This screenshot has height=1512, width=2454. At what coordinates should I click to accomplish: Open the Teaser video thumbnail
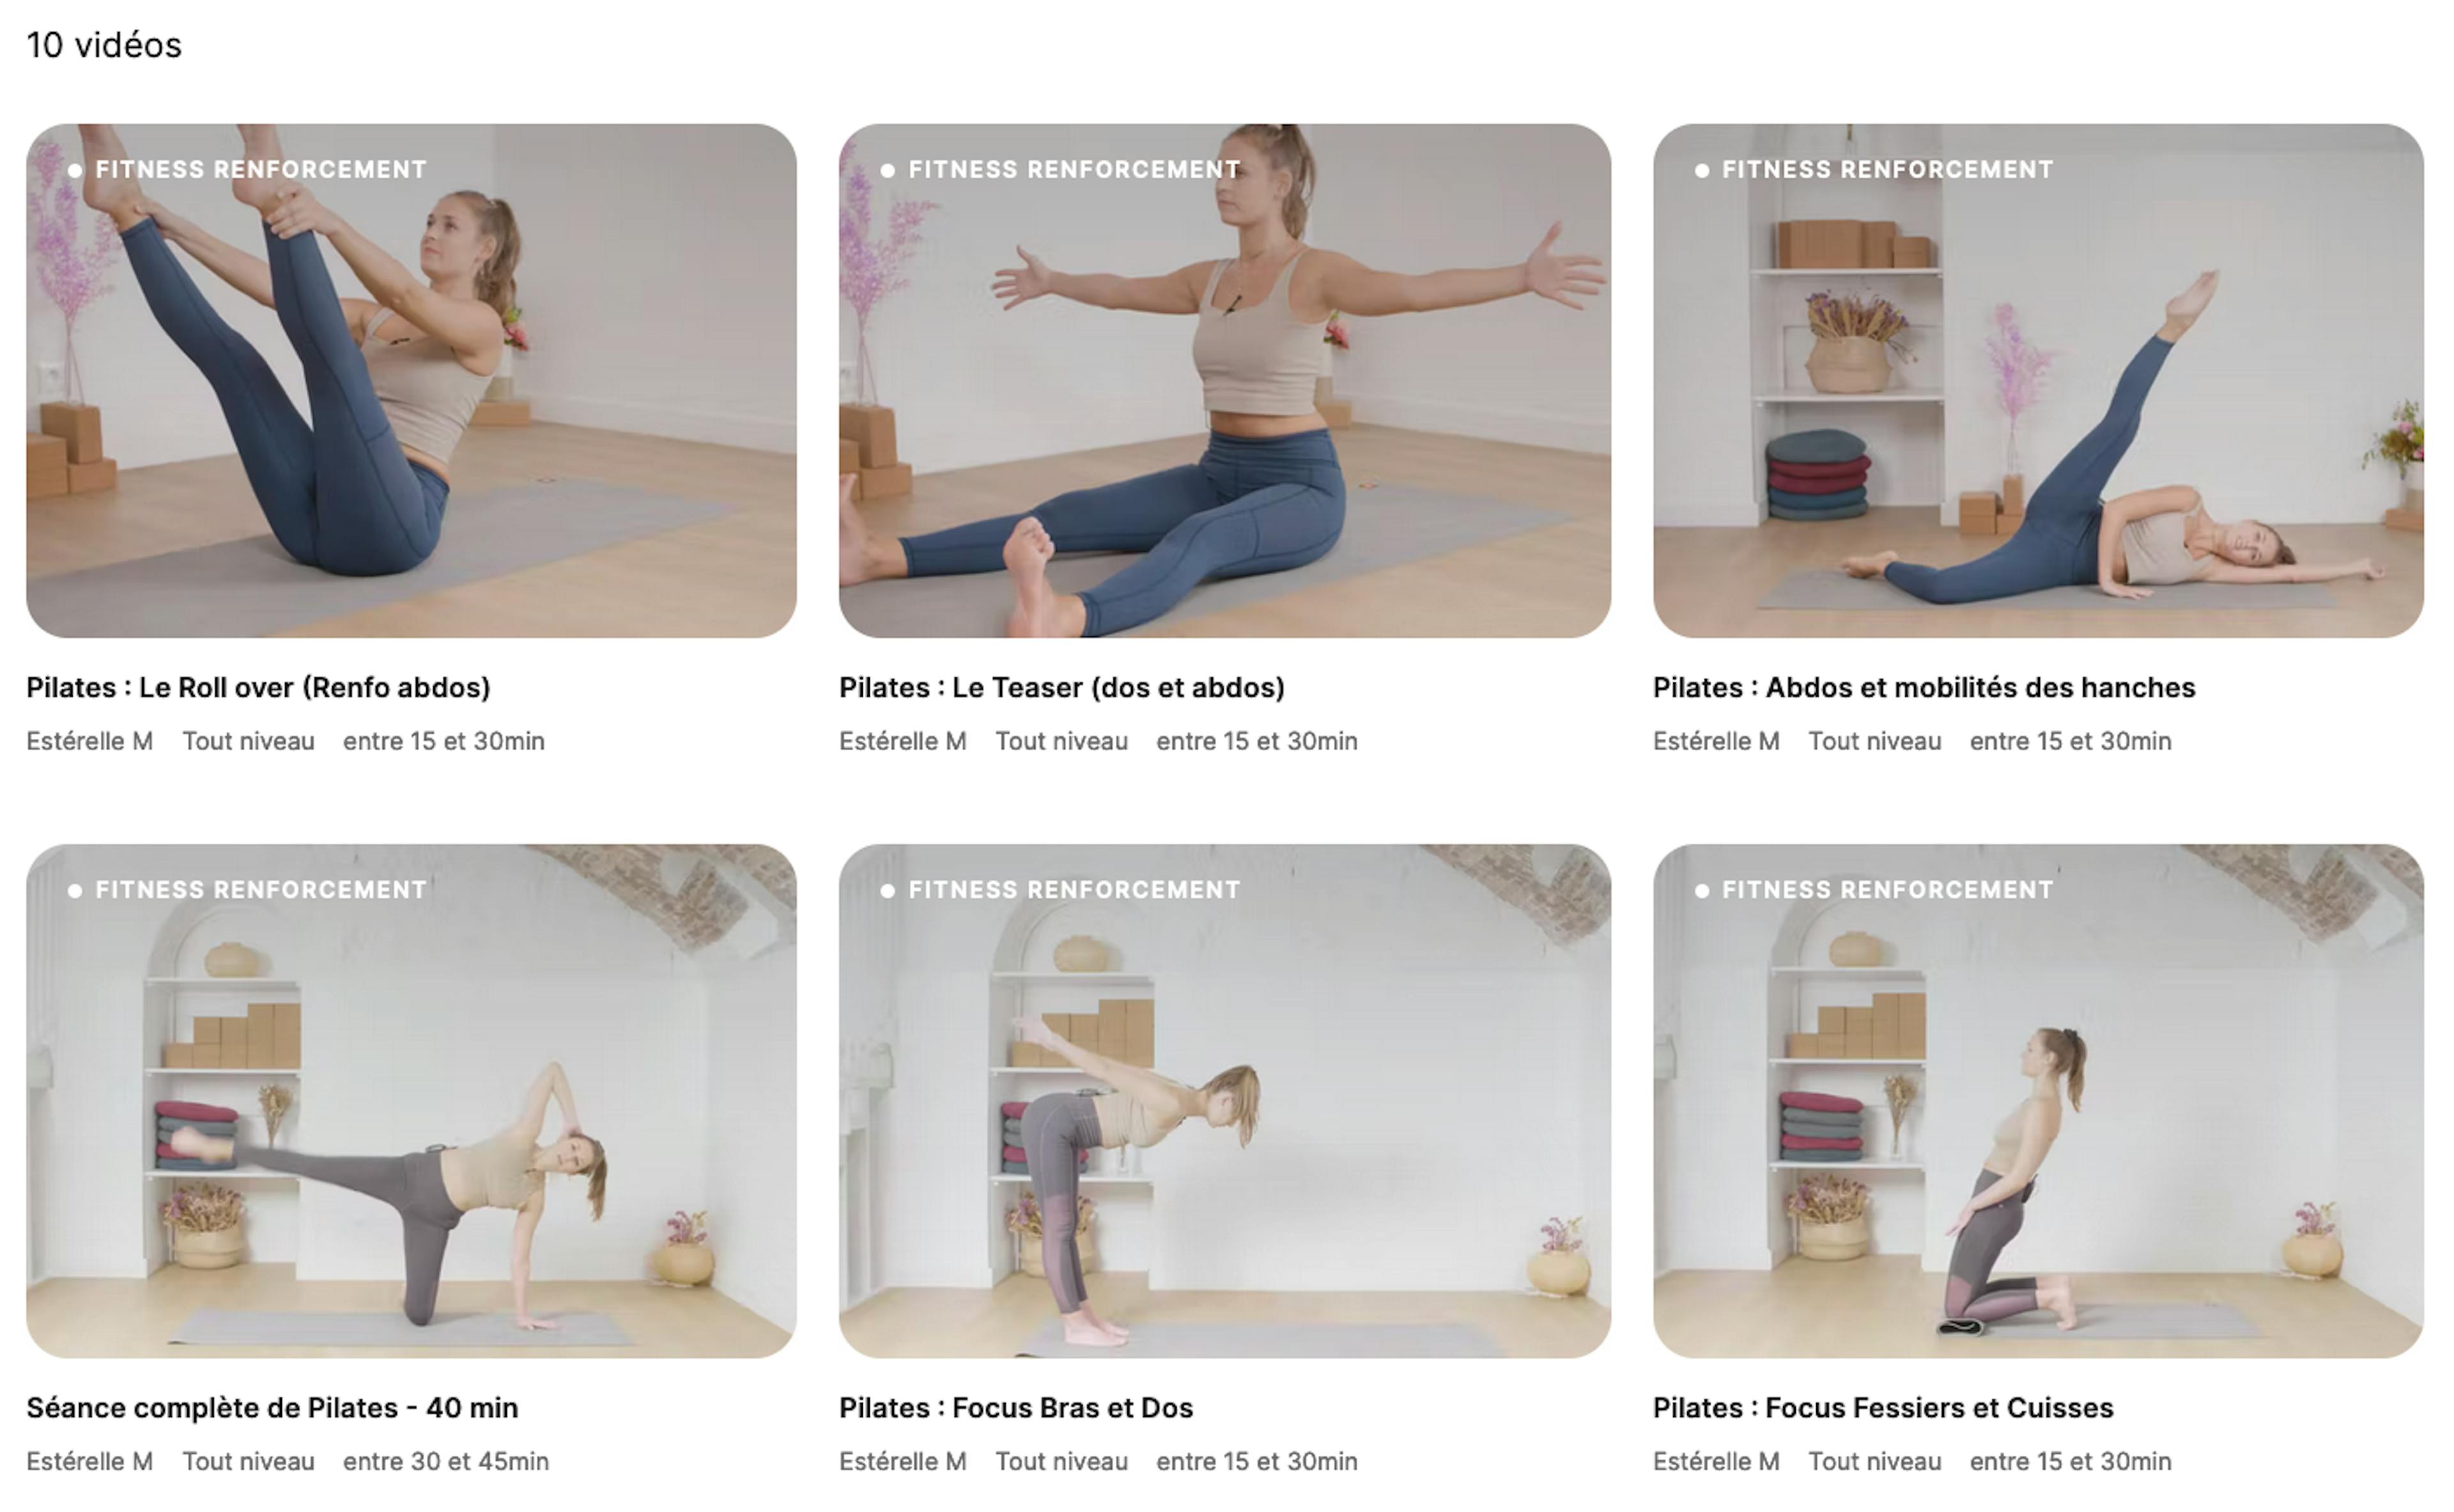1224,380
